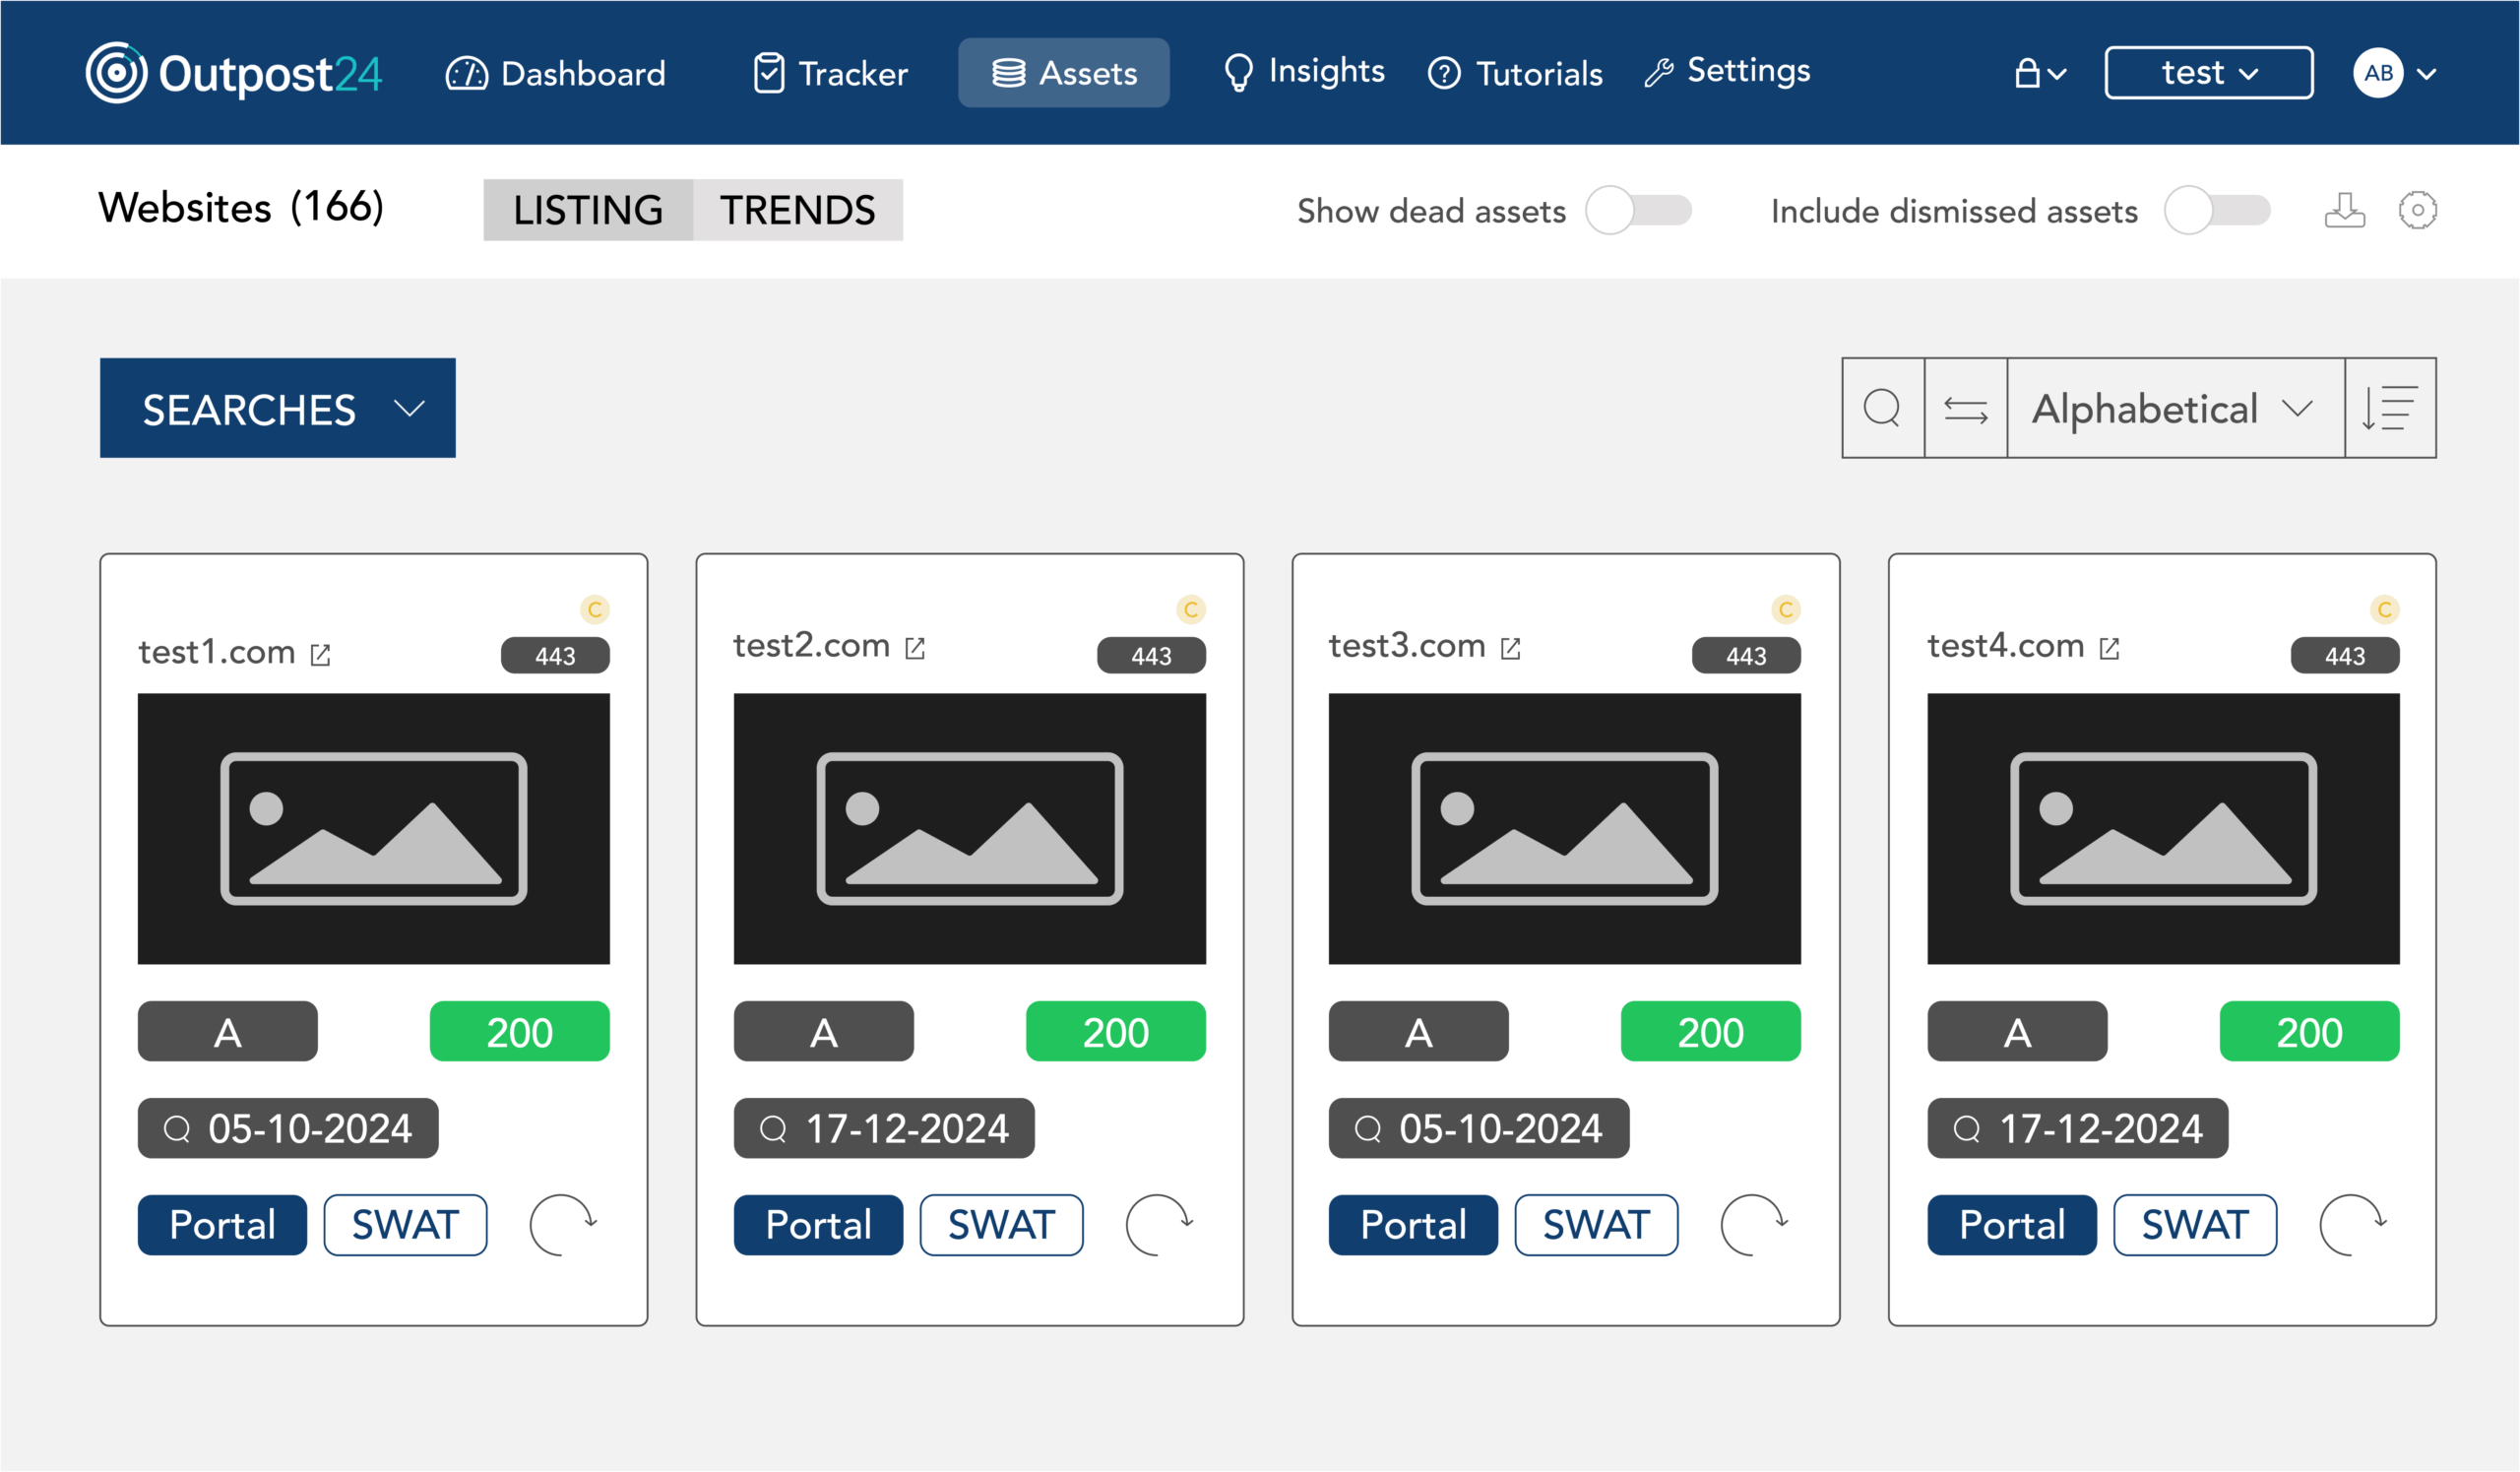Click refresh icon on test3.com card
Screen dimensions: 2520x1472
point(1753,1224)
